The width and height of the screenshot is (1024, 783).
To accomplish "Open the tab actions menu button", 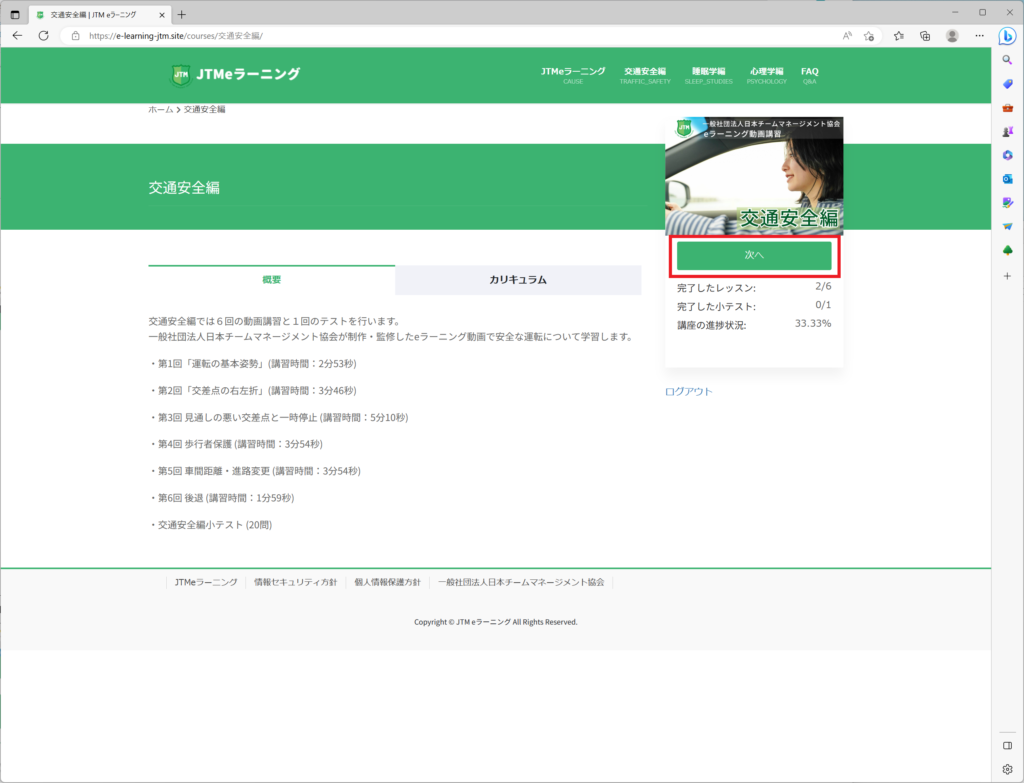I will (15, 14).
